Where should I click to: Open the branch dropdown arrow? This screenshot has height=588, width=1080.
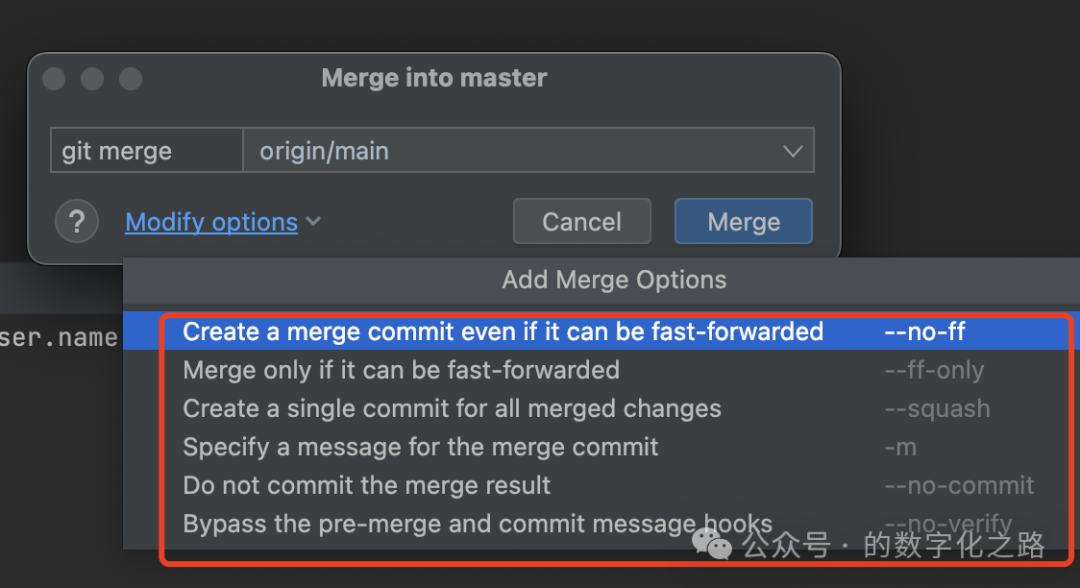coord(793,151)
